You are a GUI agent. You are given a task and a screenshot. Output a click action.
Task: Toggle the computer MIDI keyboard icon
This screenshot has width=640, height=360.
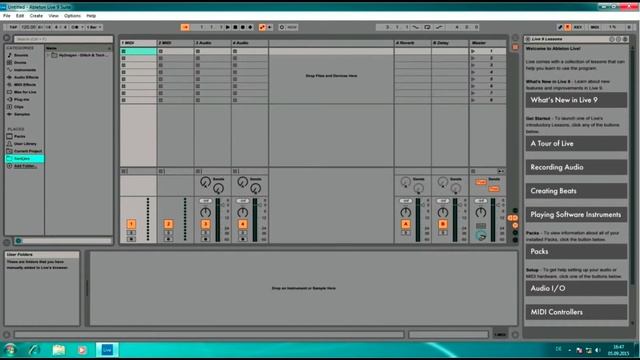[x=568, y=27]
